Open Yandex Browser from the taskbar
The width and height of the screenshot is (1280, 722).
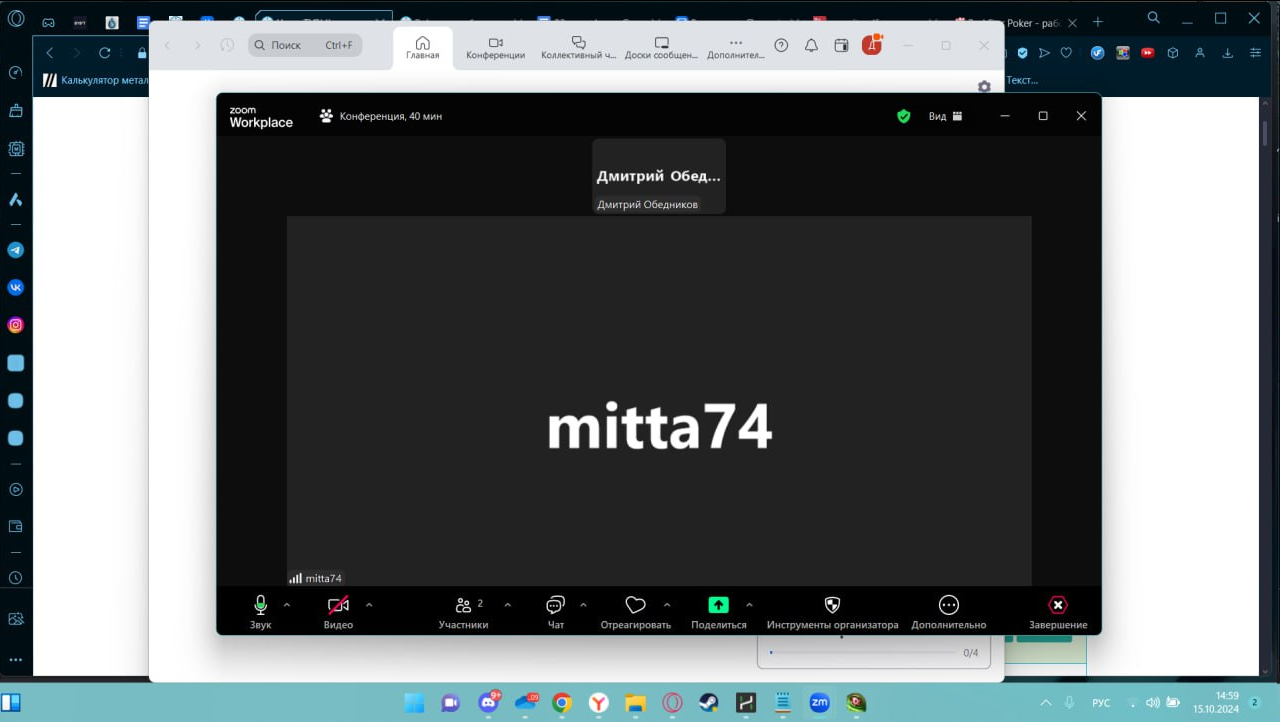click(598, 703)
